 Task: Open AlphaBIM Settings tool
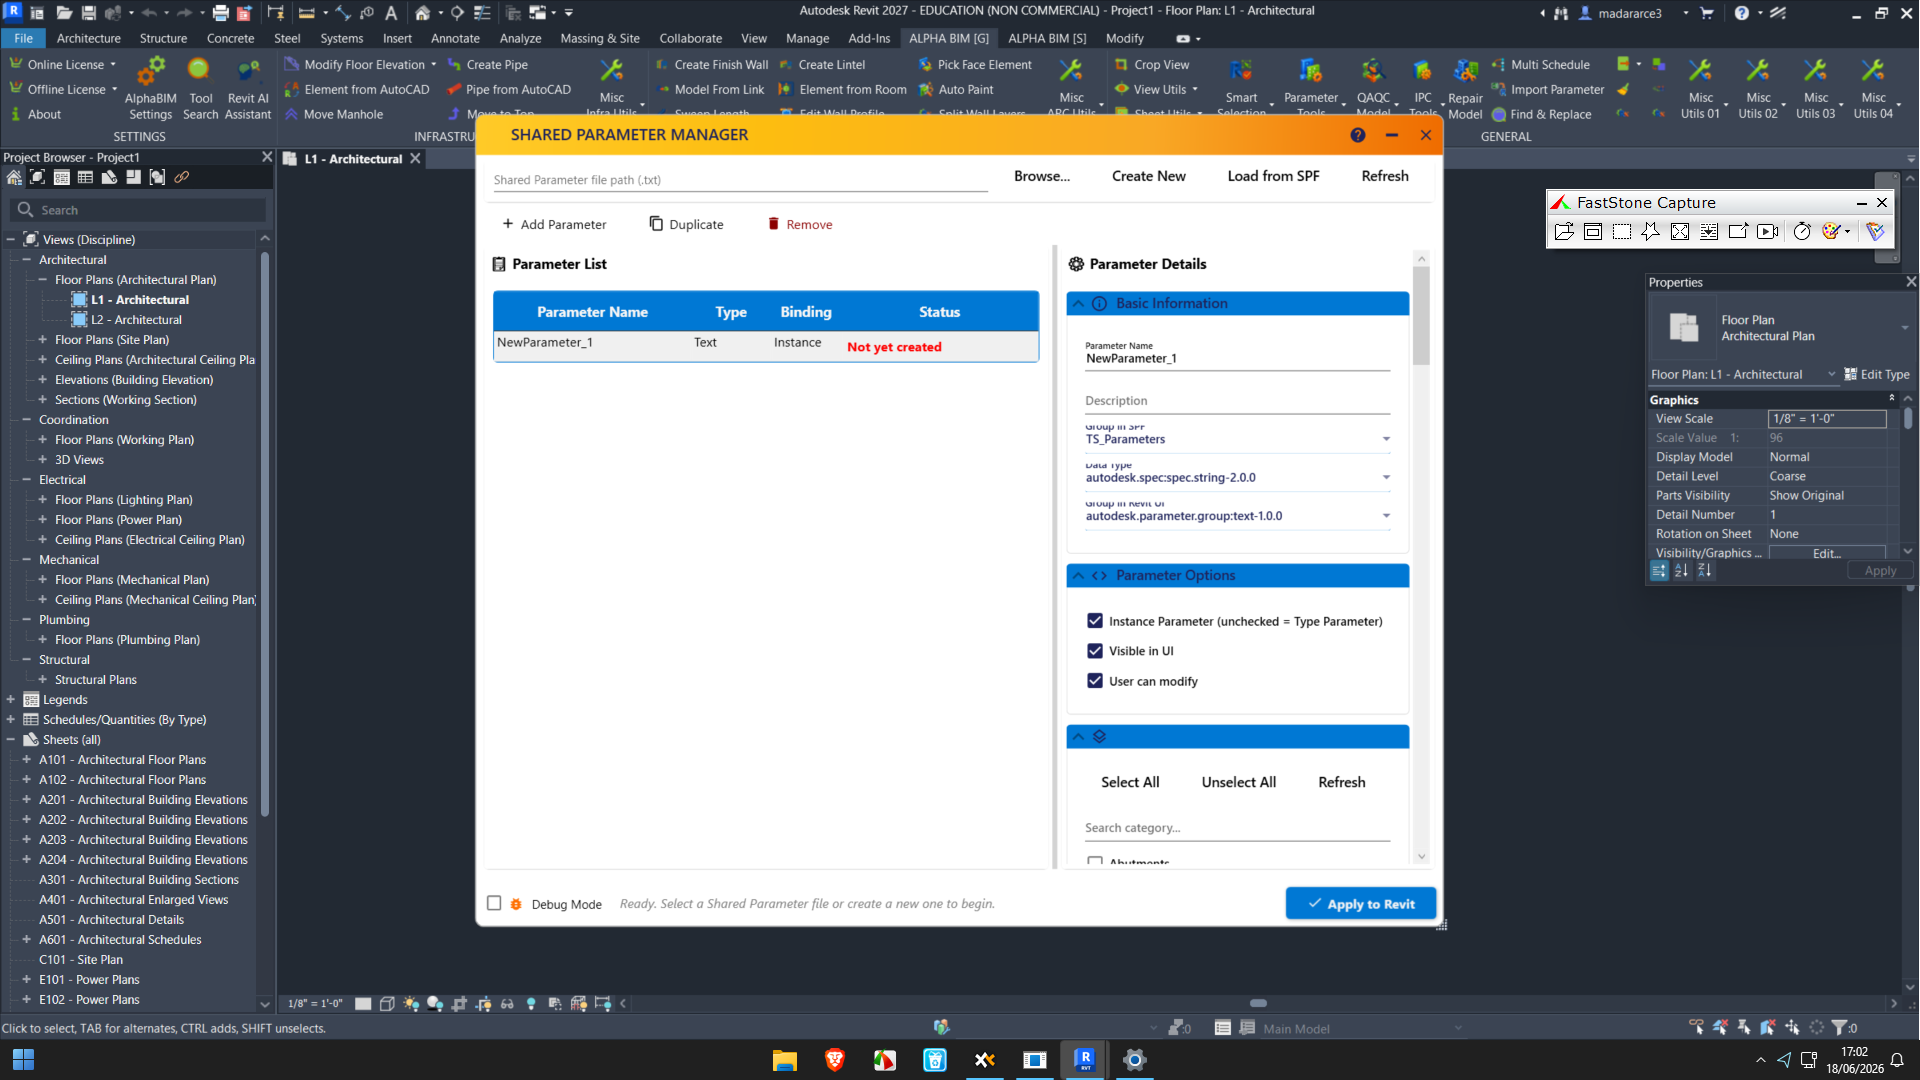point(150,88)
